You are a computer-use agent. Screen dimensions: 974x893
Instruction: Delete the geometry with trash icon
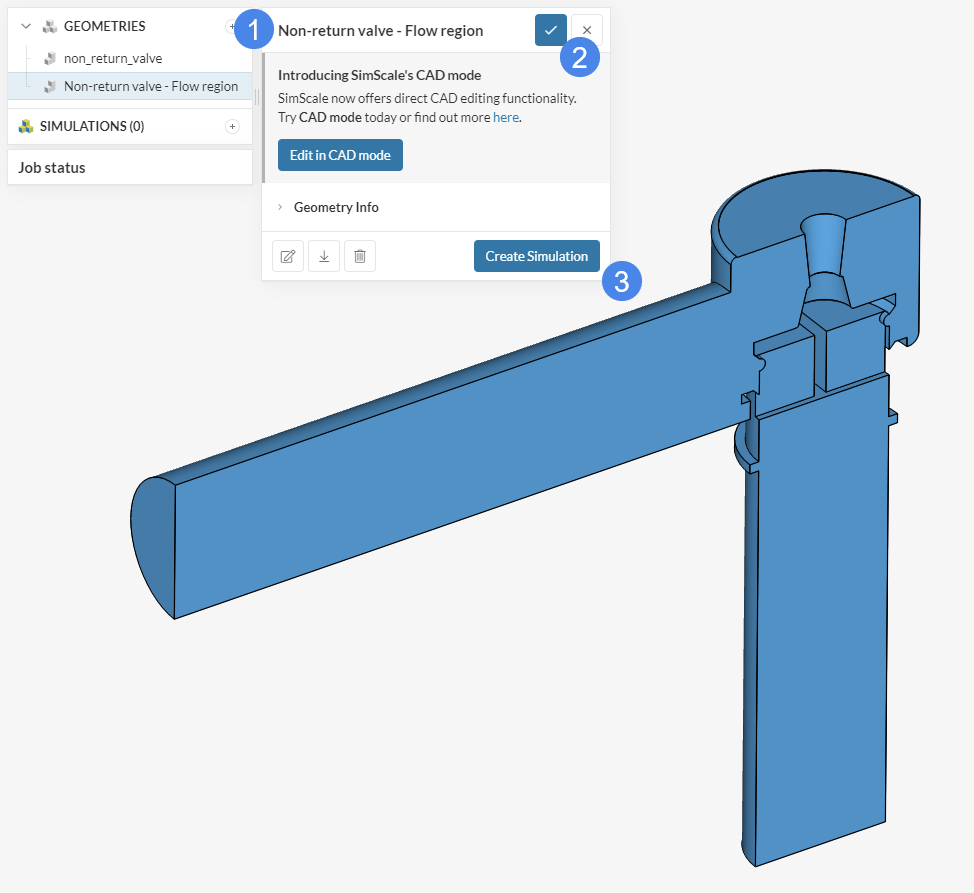click(x=360, y=256)
